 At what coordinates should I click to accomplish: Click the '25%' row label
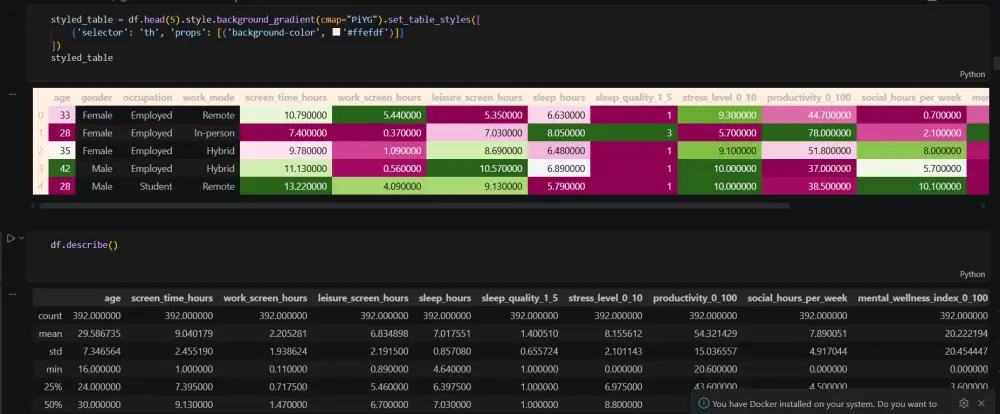click(54, 387)
